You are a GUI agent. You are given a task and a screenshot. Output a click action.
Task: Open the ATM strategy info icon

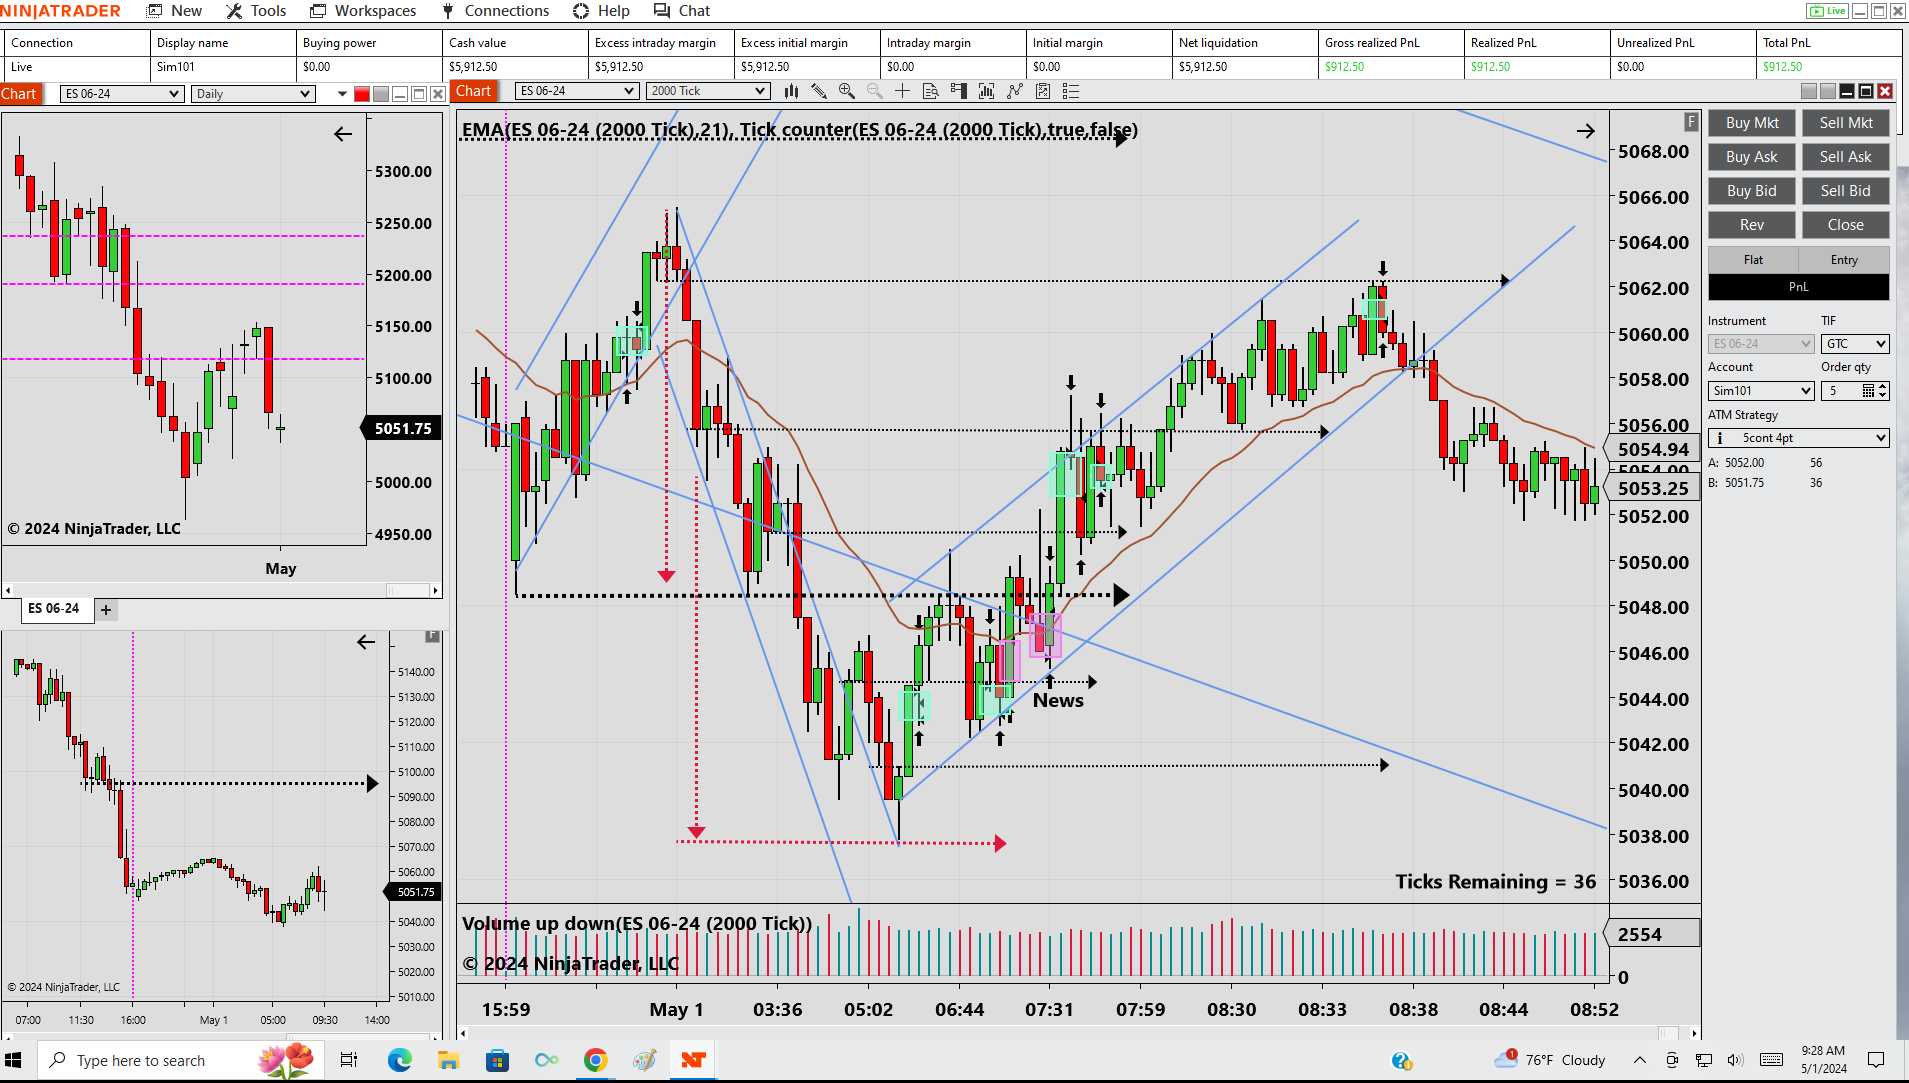tap(1720, 438)
